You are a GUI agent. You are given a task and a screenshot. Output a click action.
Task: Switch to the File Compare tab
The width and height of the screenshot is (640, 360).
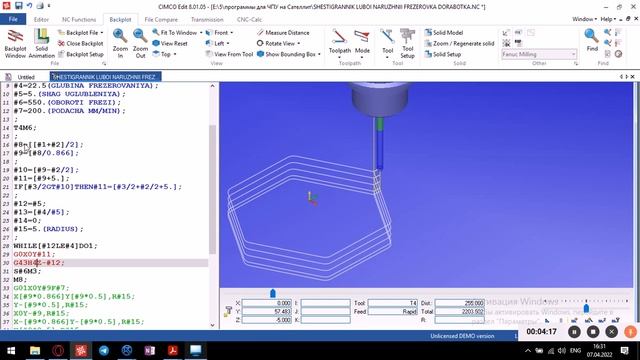pyautogui.click(x=161, y=19)
